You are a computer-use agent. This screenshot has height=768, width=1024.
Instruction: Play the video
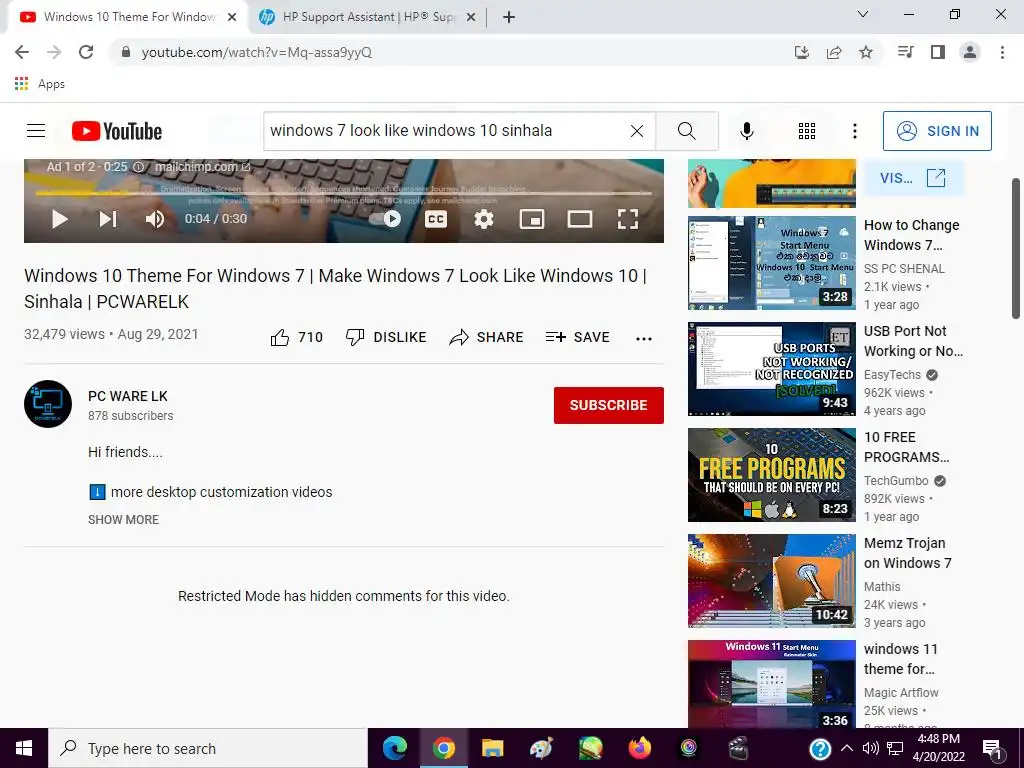[x=59, y=219]
